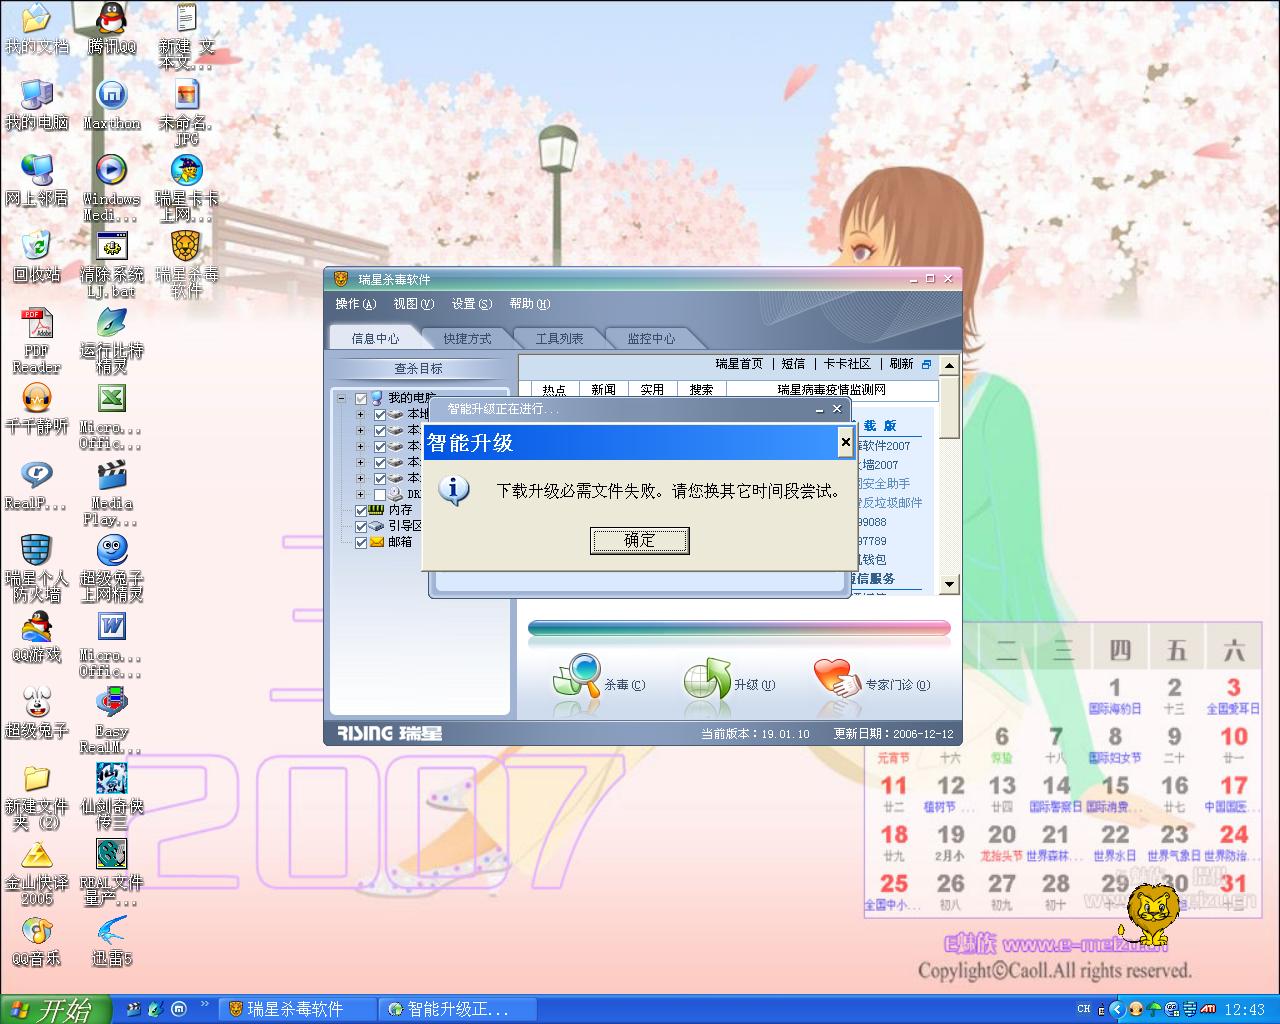Image resolution: width=1280 pixels, height=1024 pixels.
Task: Select 迅雷5 desktop icon
Action: (111, 941)
